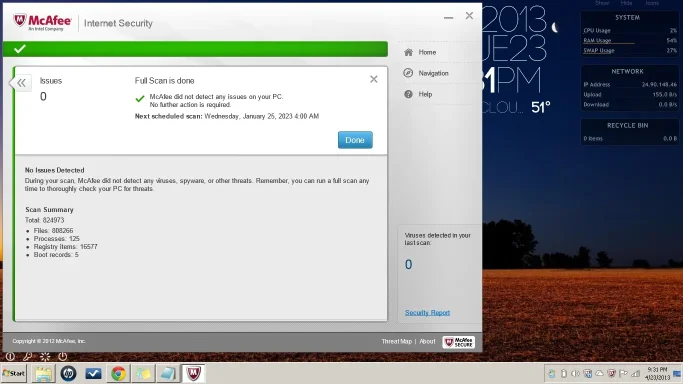Click the Navigation compass icon
Image resolution: width=683 pixels, height=384 pixels.
pyautogui.click(x=408, y=73)
